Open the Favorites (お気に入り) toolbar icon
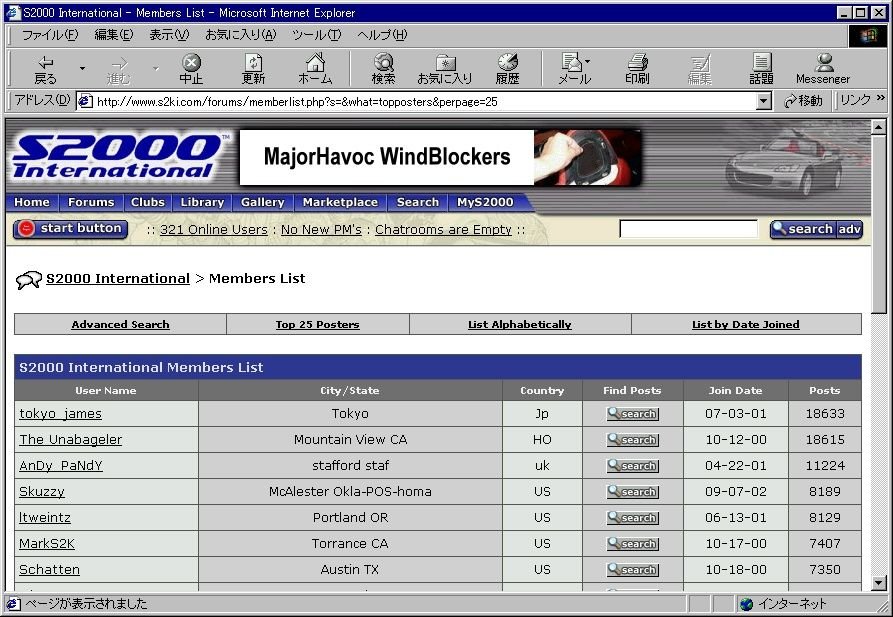The image size is (893, 617). click(445, 69)
